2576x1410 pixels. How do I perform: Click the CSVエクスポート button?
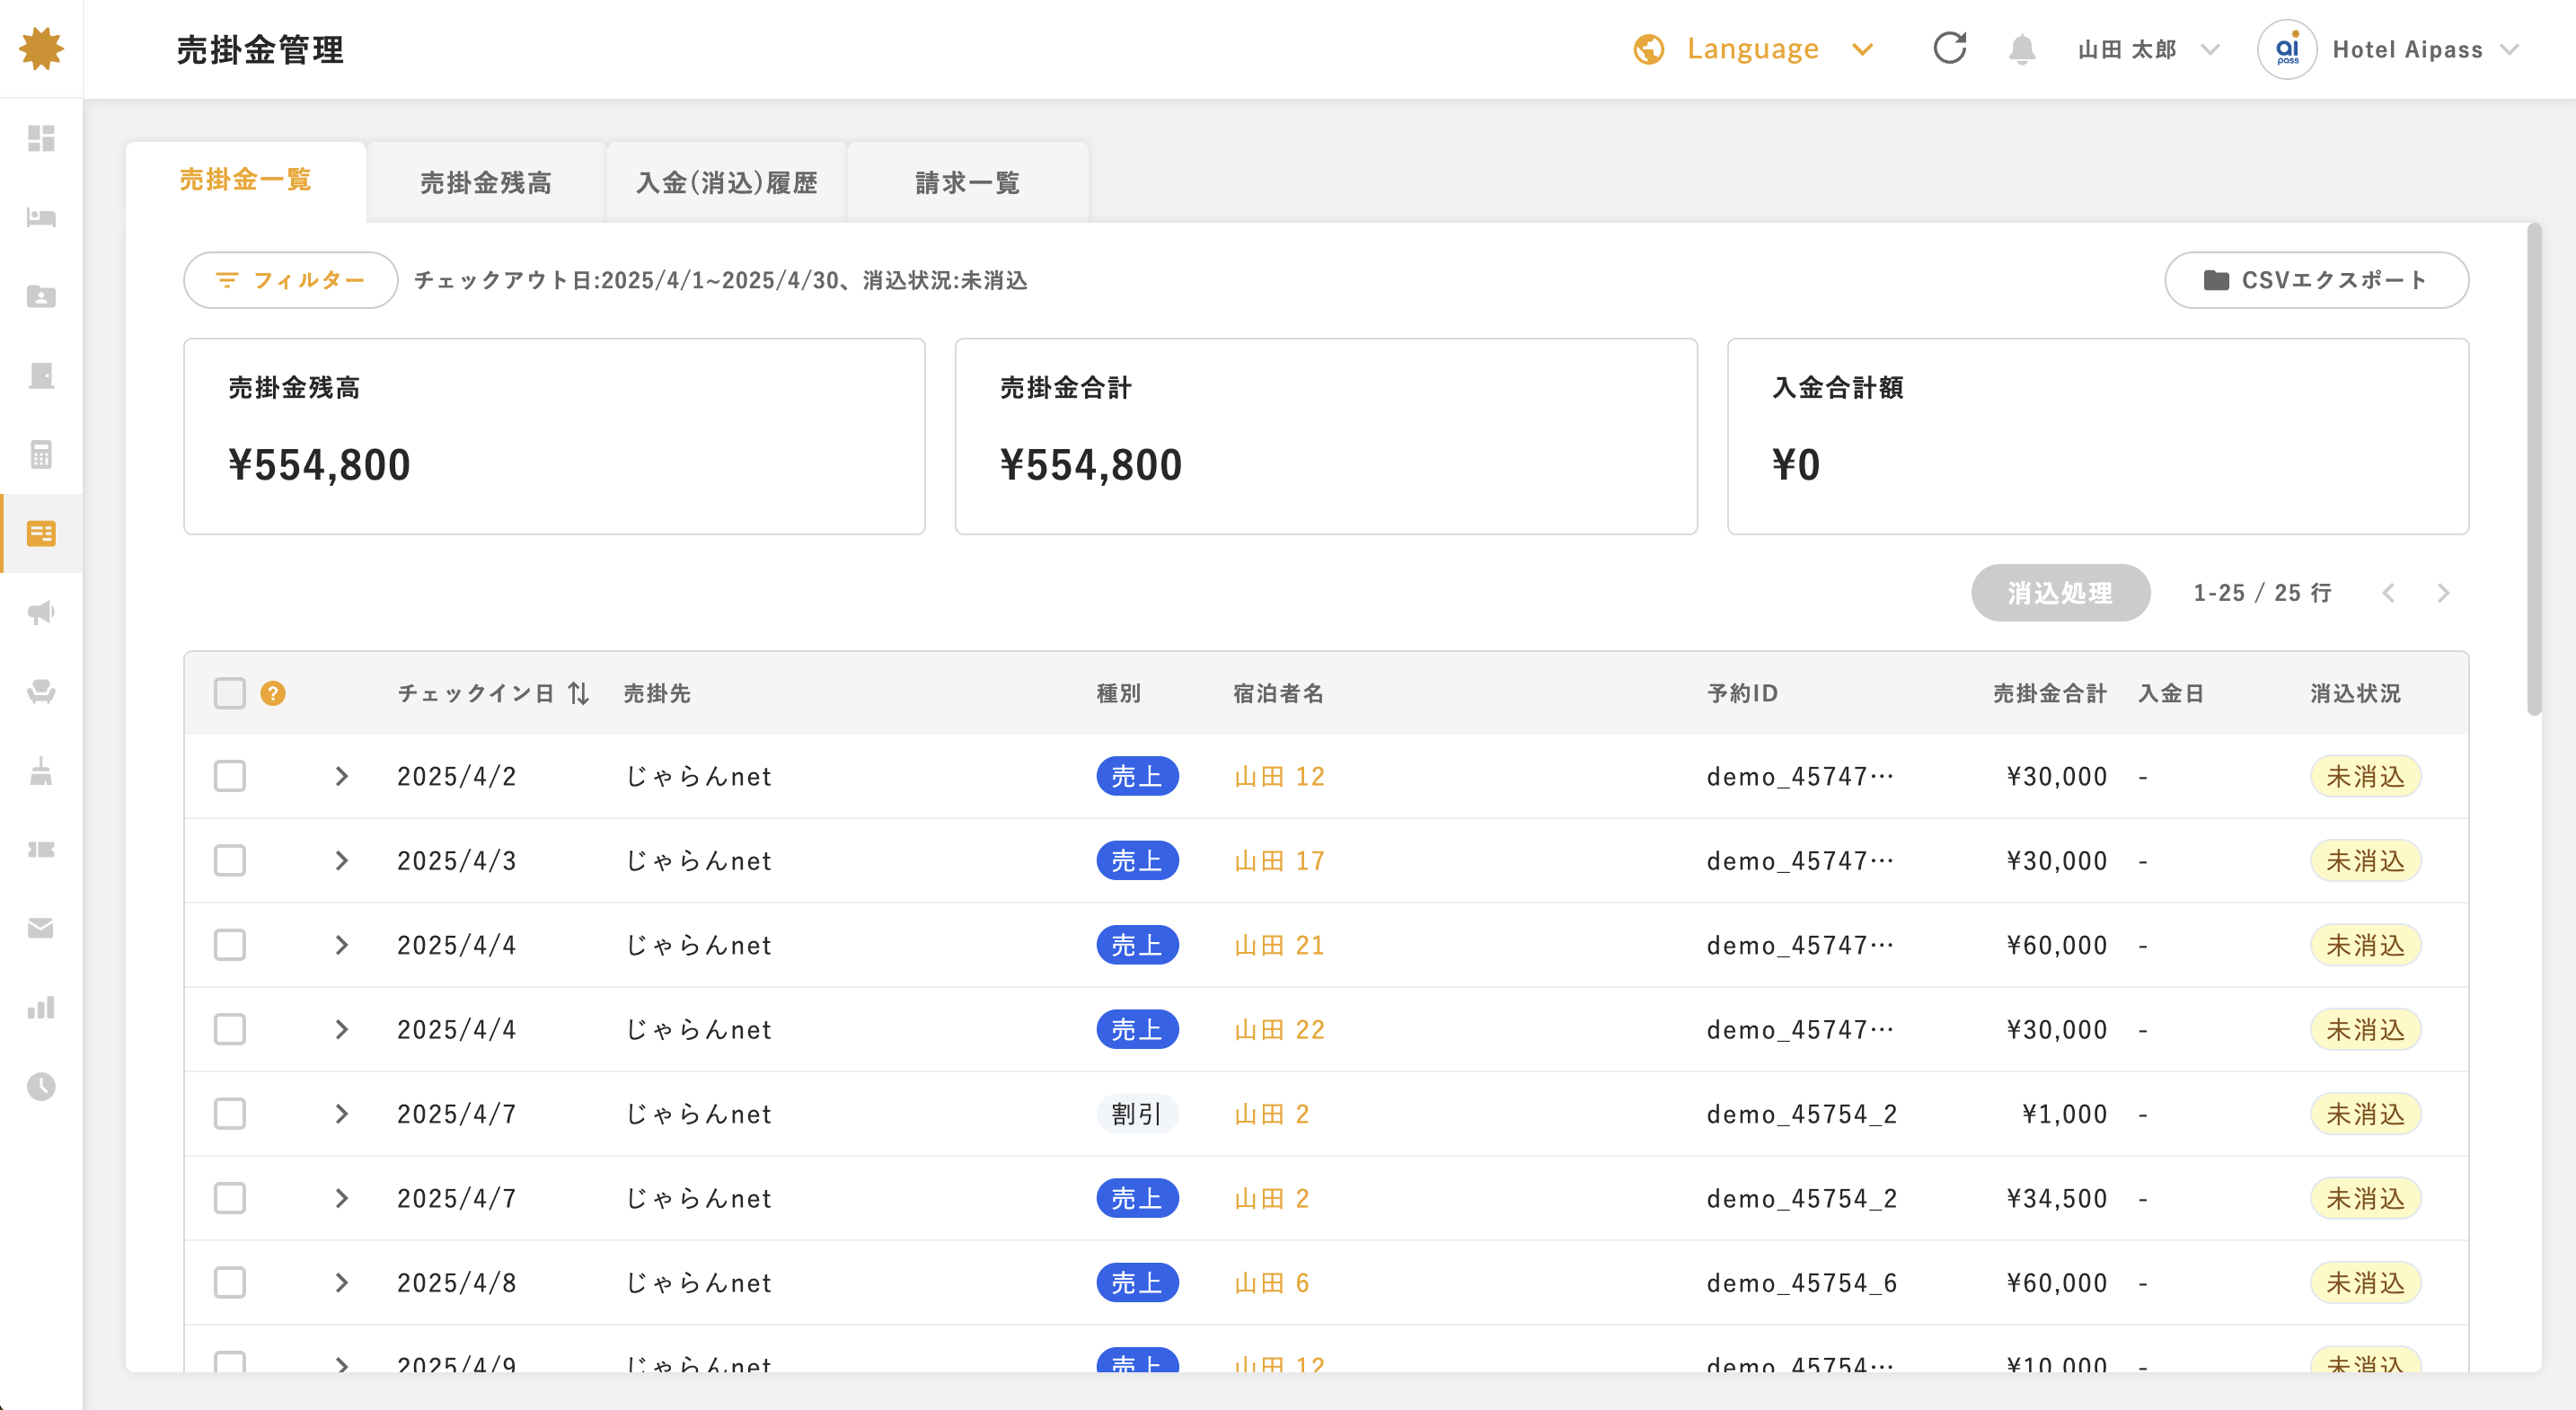(x=2316, y=280)
